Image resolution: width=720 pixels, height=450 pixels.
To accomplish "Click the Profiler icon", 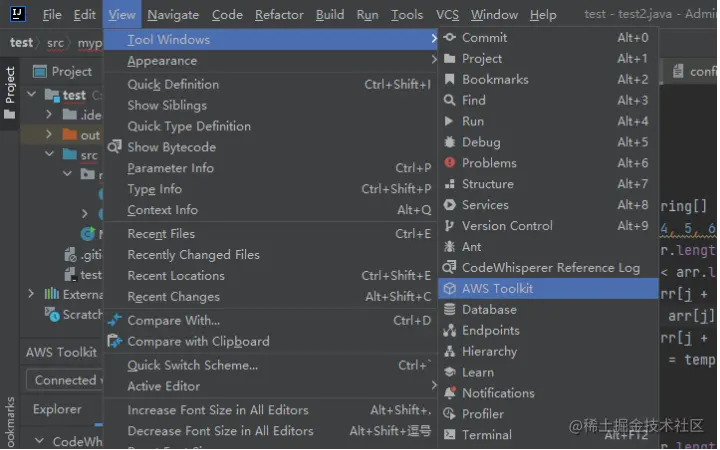I will tap(450, 414).
